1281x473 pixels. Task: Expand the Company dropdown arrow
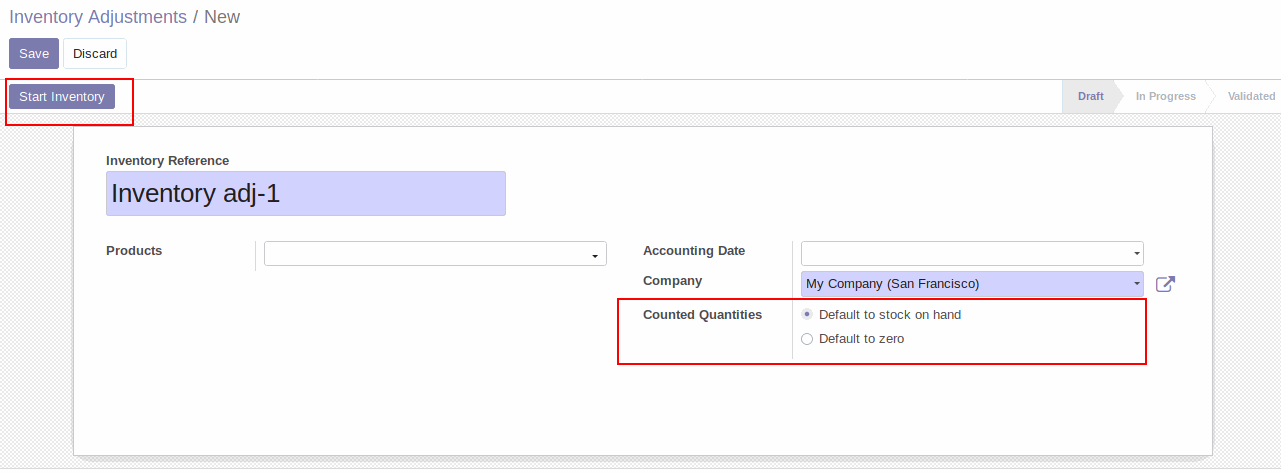tap(1136, 284)
